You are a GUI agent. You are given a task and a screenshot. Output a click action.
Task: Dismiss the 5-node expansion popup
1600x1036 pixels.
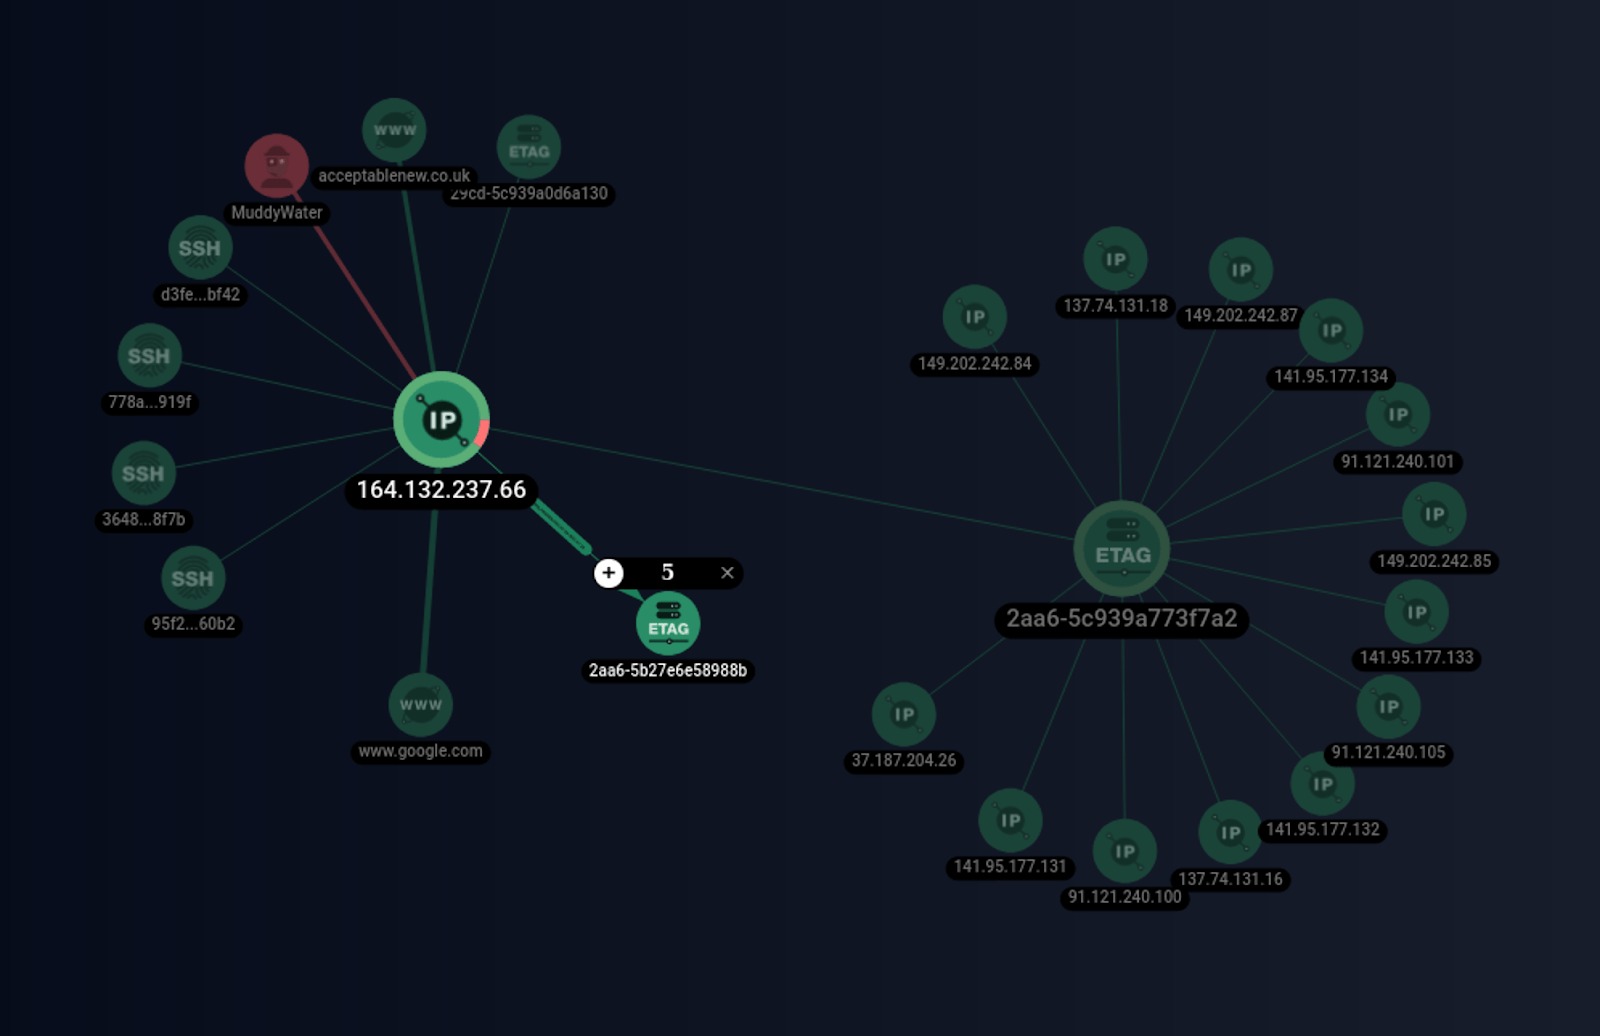[727, 573]
